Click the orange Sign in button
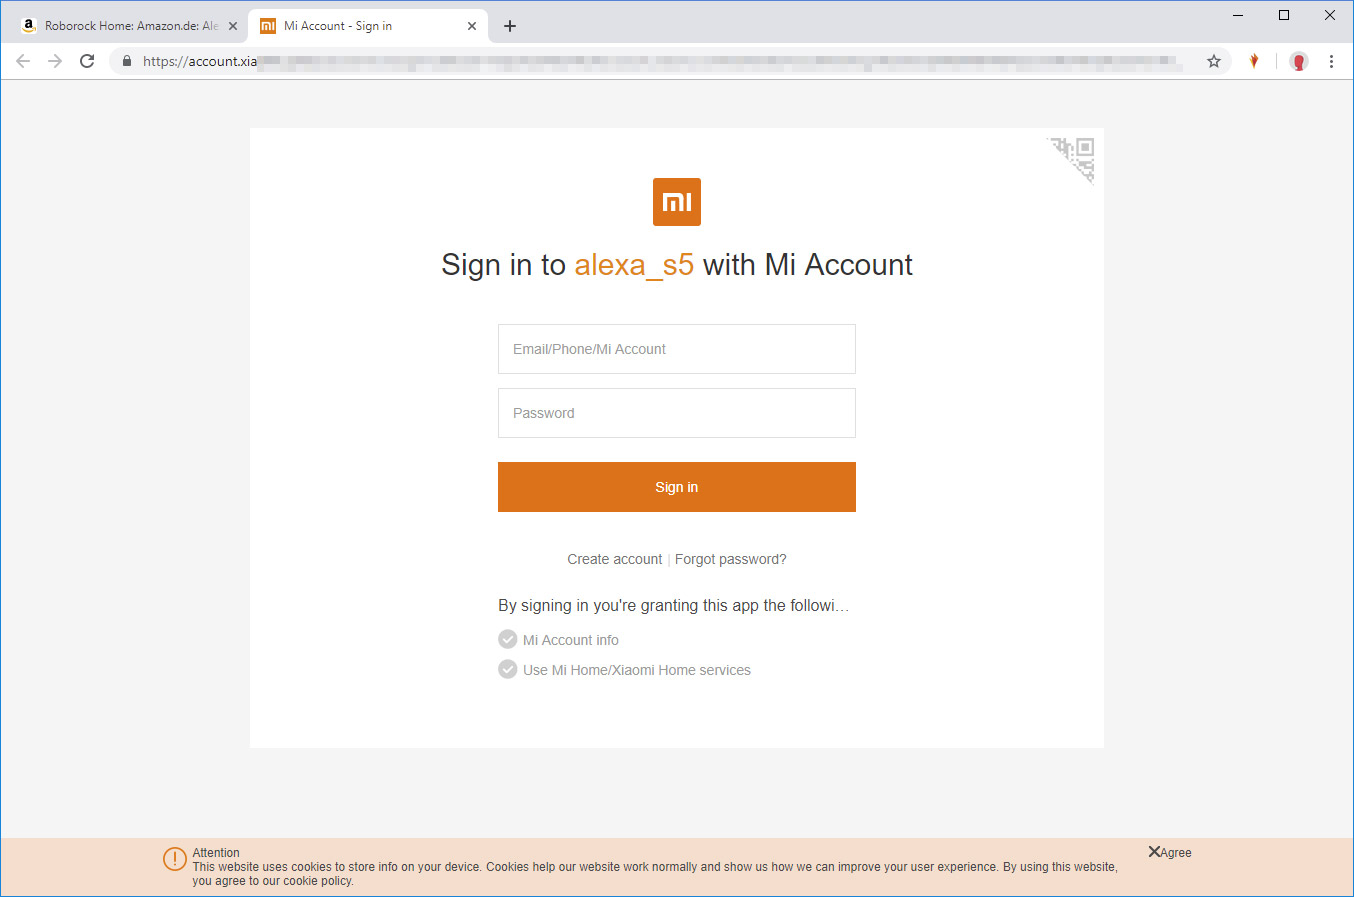The width and height of the screenshot is (1354, 897). coord(677,487)
